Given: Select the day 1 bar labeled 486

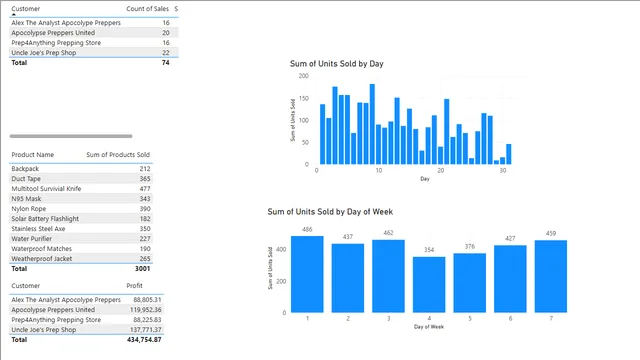Looking at the screenshot, I should pyautogui.click(x=307, y=274).
